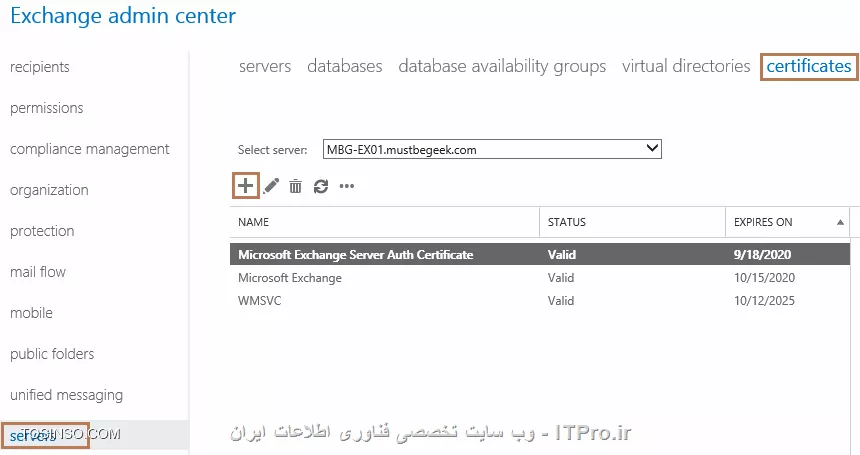Click Valid status of WMSVC certificate

pyautogui.click(x=561, y=300)
